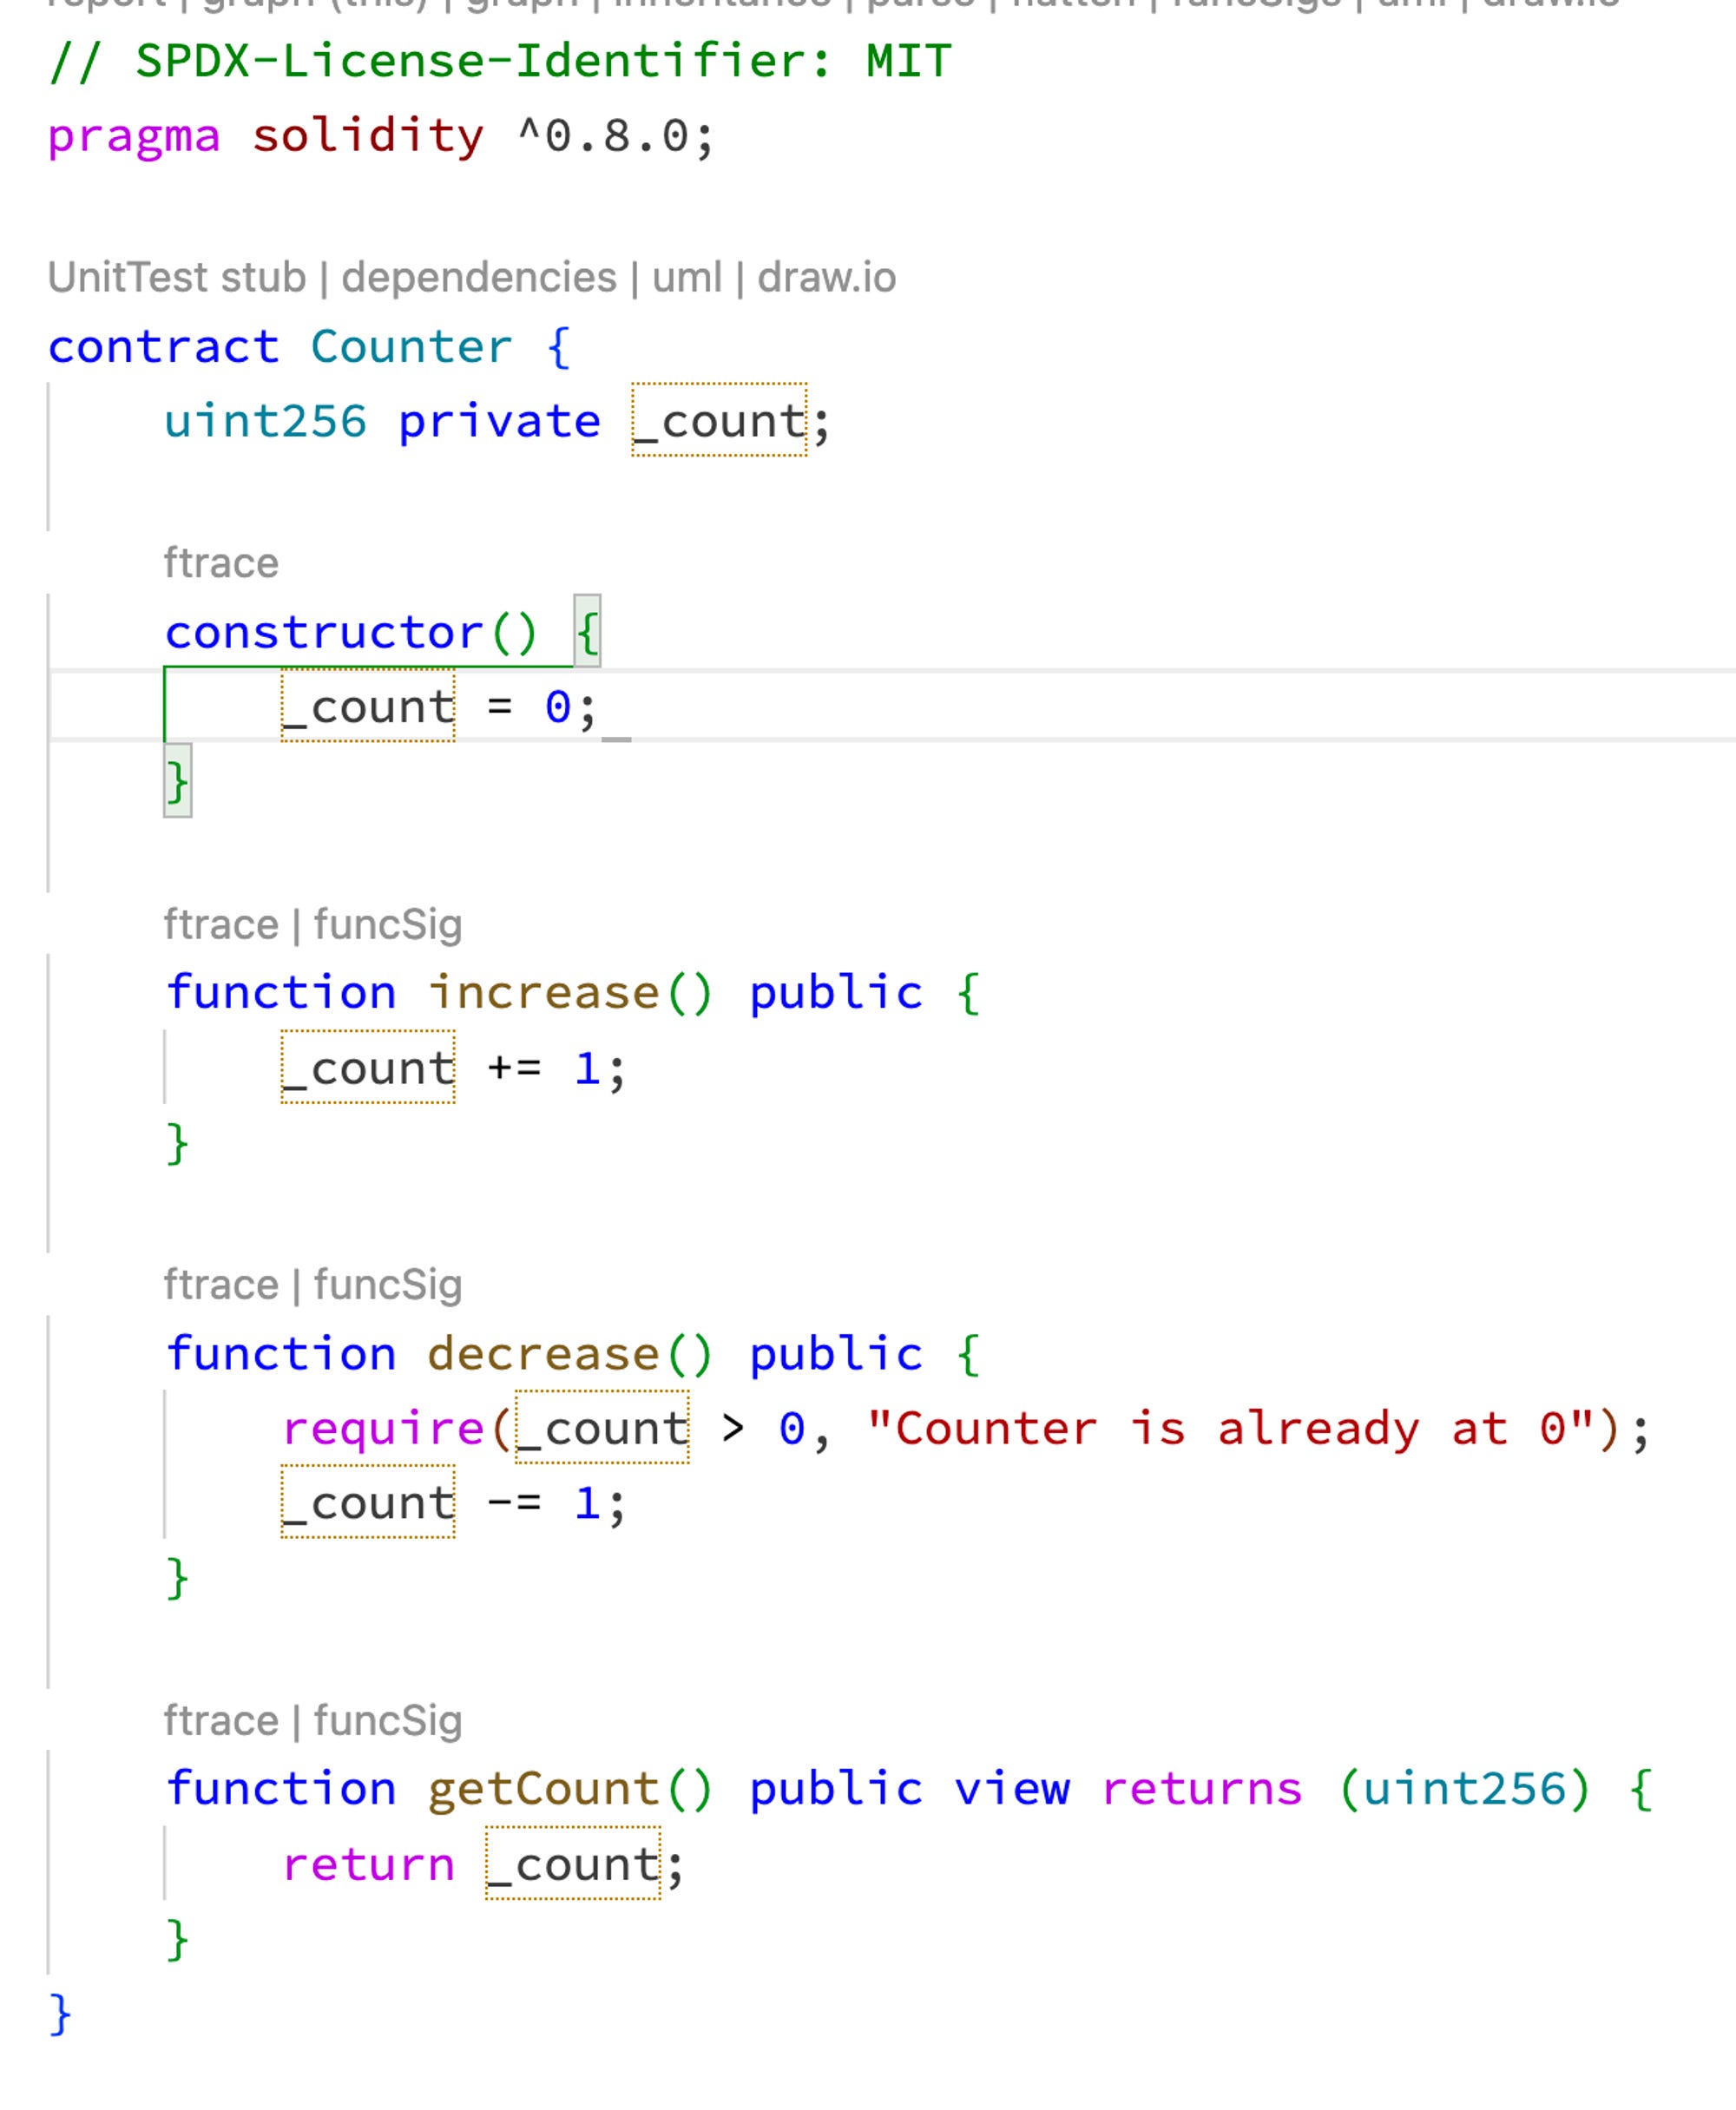The height and width of the screenshot is (2110, 1736).
Task: Open draw.io lens above contract Counter
Action: (826, 278)
